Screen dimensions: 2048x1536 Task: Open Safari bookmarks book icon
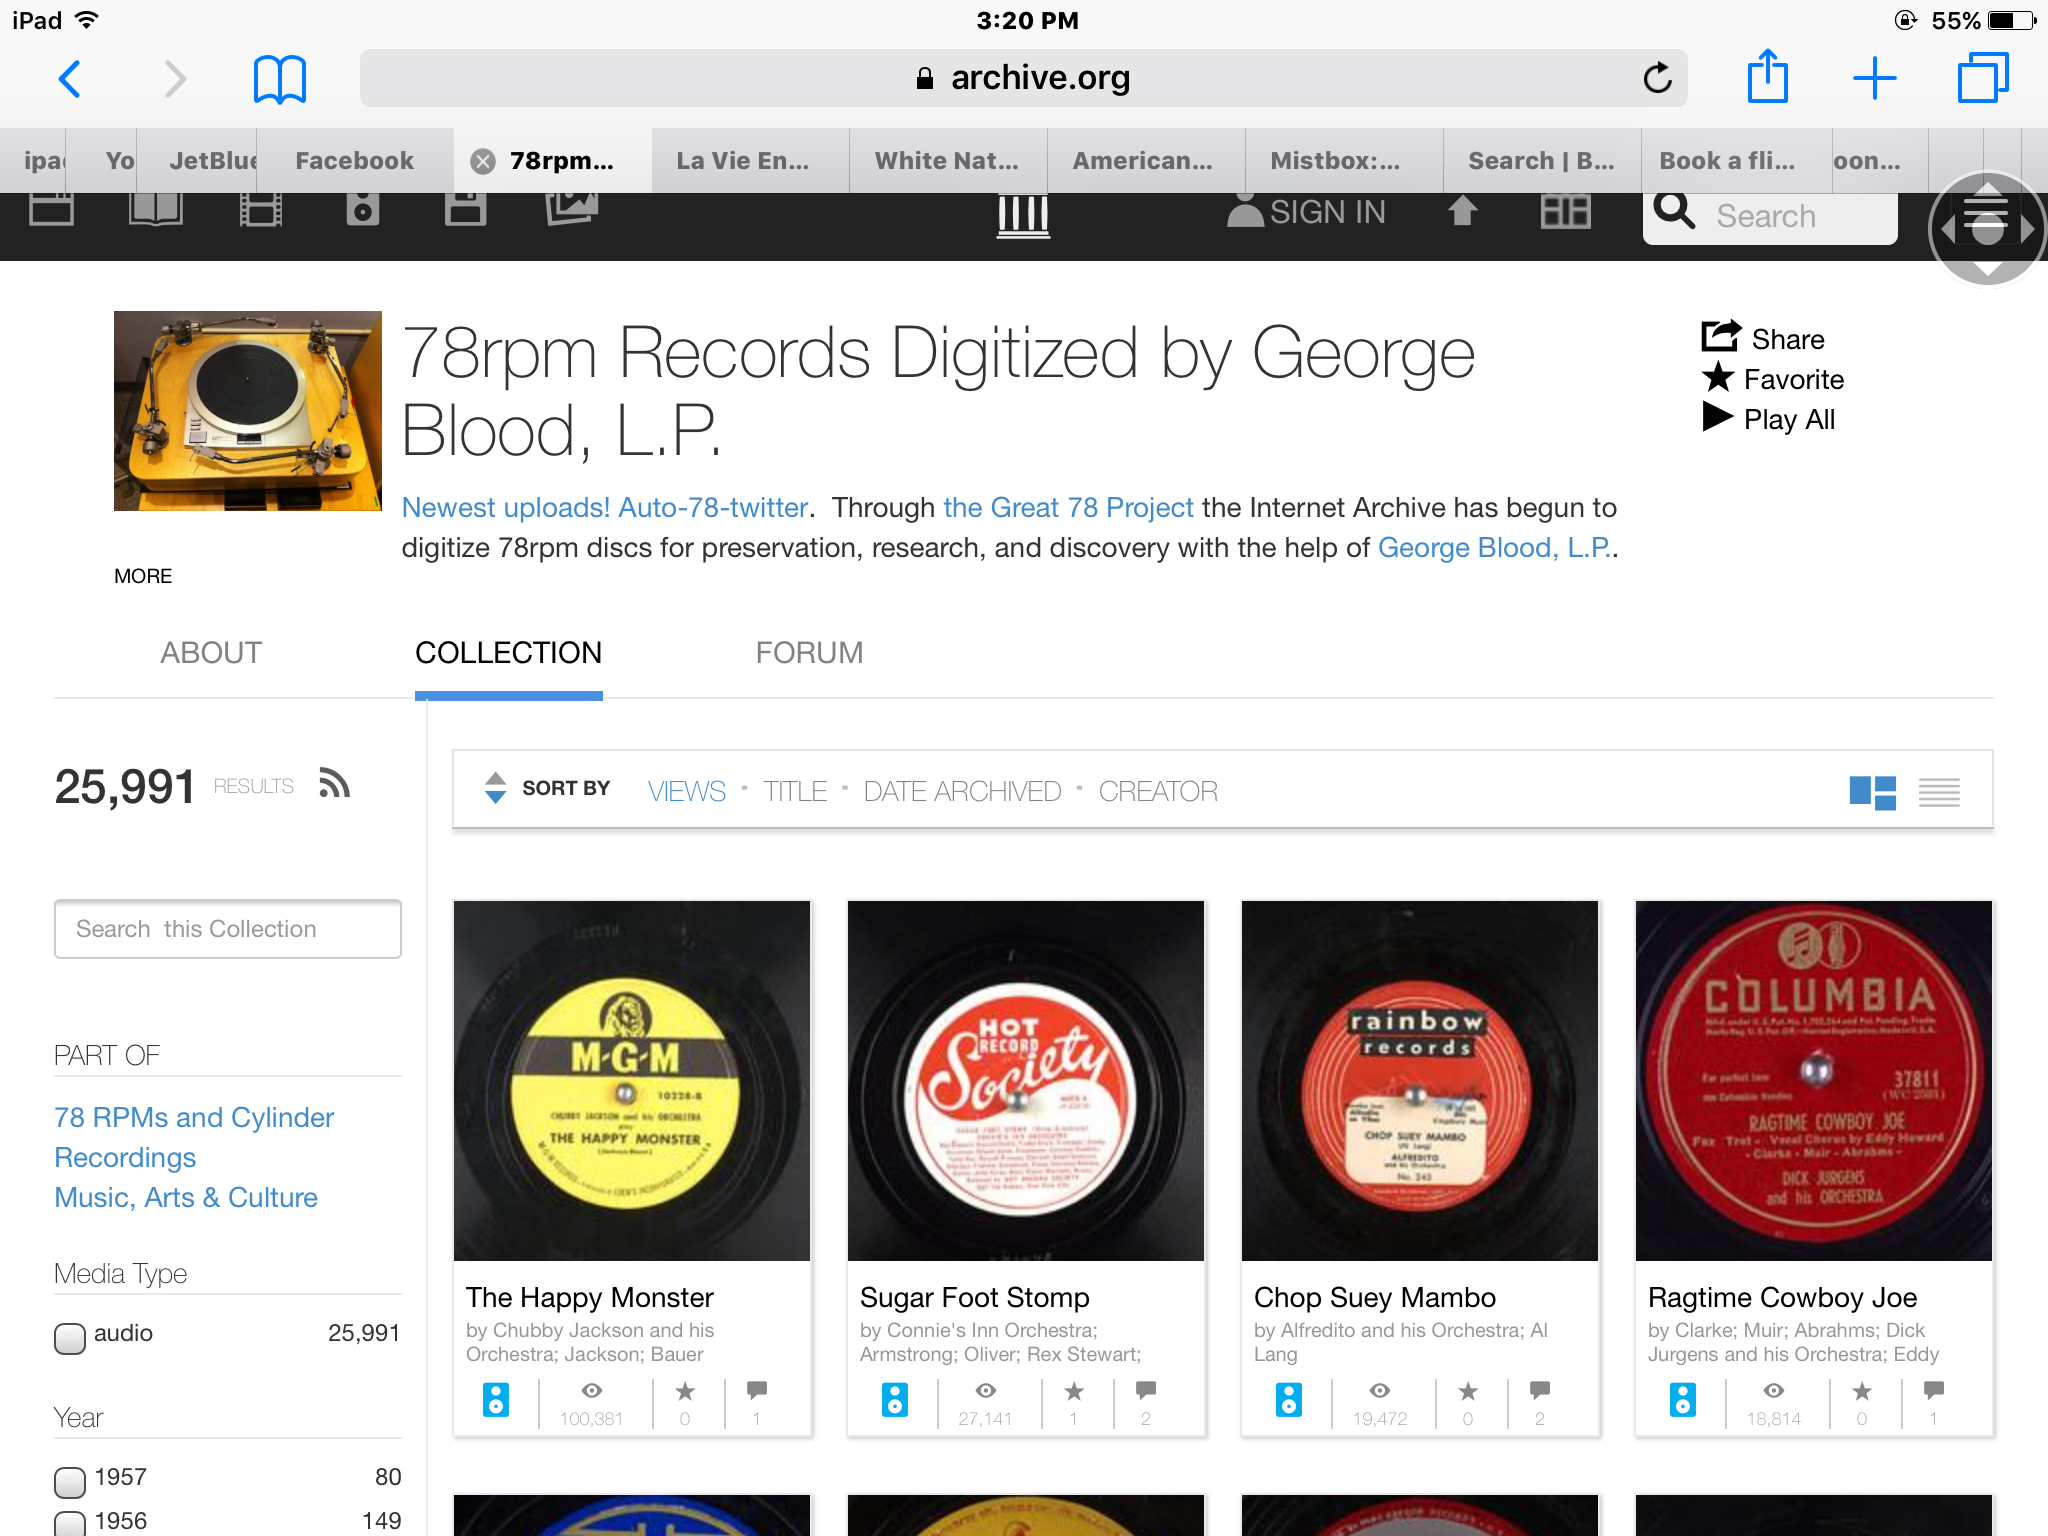pyautogui.click(x=279, y=79)
